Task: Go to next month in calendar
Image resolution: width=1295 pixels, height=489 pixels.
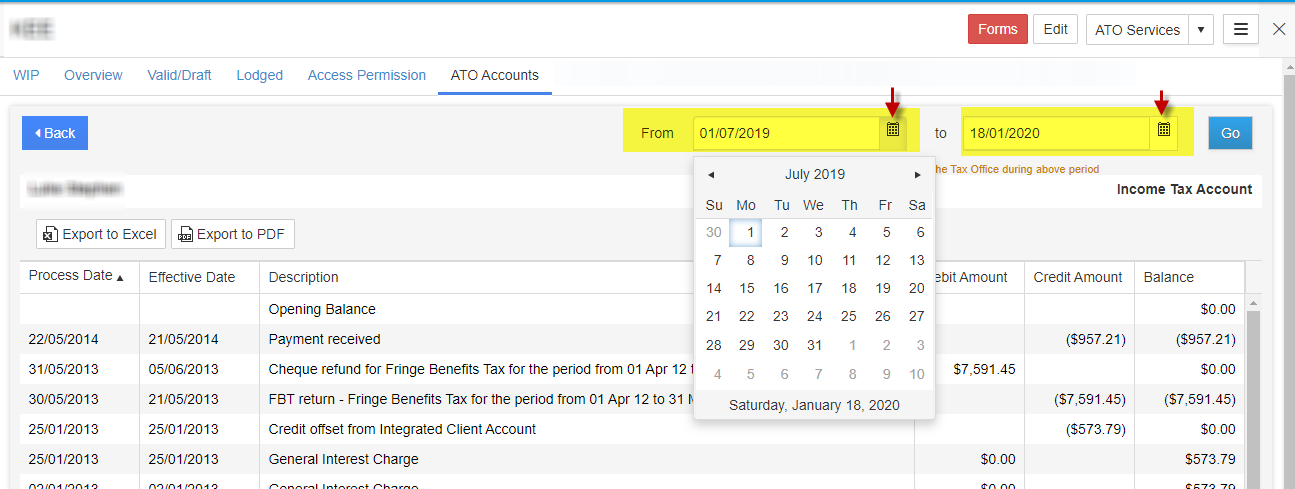Action: [917, 175]
